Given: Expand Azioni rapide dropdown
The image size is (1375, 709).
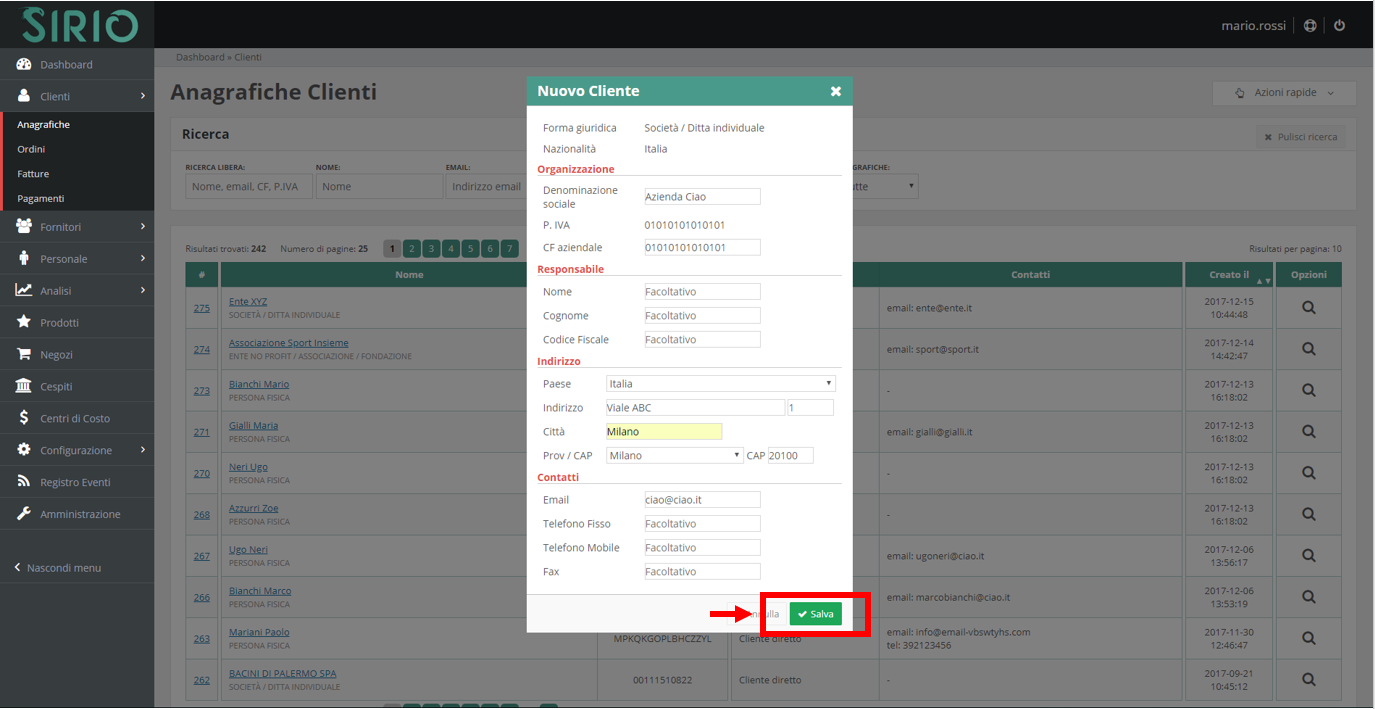Looking at the screenshot, I should pos(1284,93).
